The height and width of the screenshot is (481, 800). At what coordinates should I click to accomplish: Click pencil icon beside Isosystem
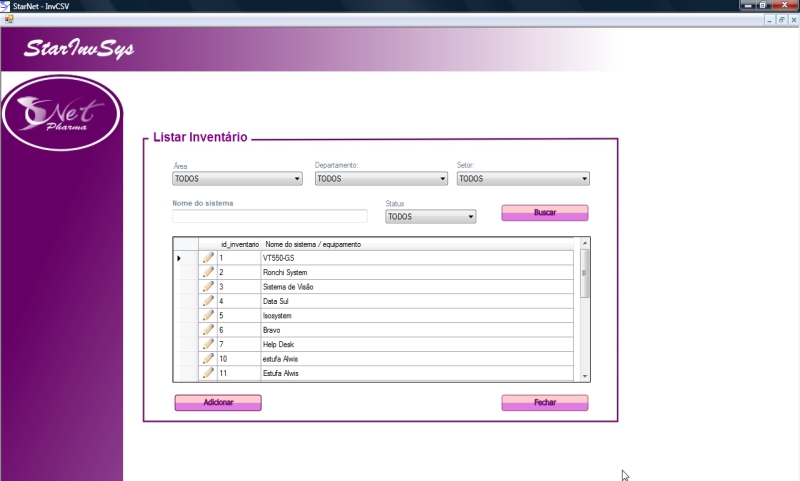(x=208, y=315)
